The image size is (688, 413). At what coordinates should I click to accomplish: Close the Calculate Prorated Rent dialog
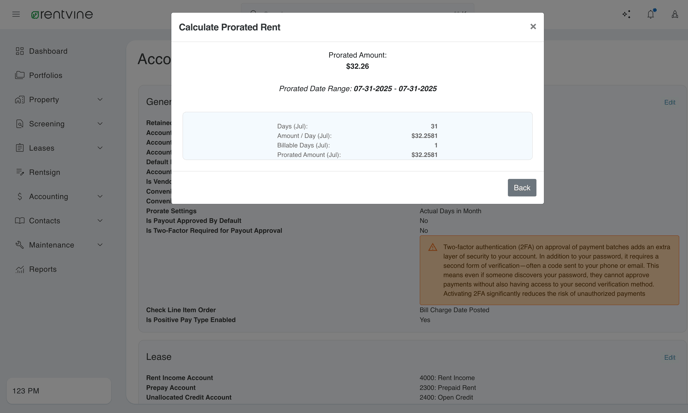pyautogui.click(x=533, y=26)
